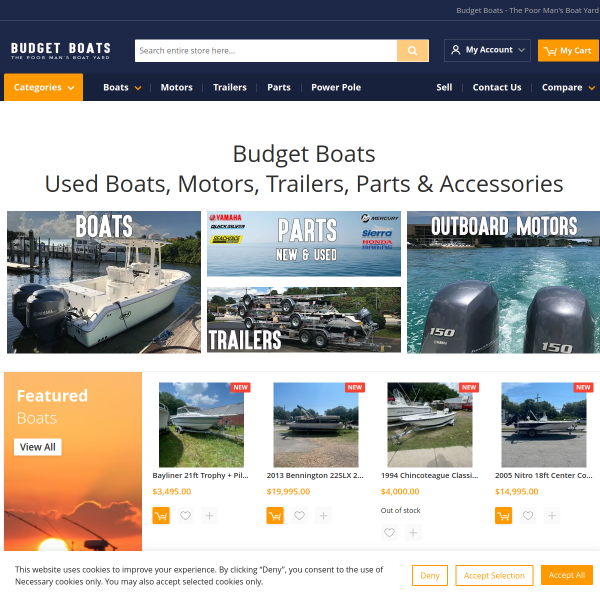
Task: Open the Categories dropdown
Action: 44,87
